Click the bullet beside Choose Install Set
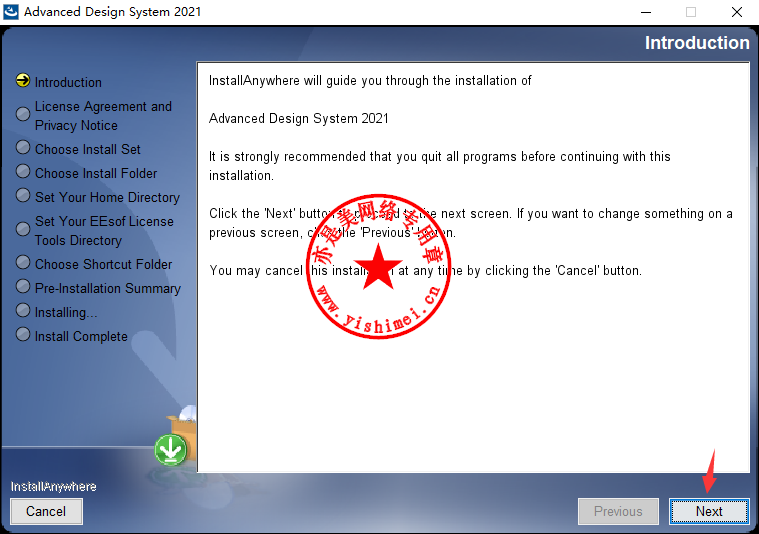Image resolution: width=759 pixels, height=534 pixels. tap(23, 148)
